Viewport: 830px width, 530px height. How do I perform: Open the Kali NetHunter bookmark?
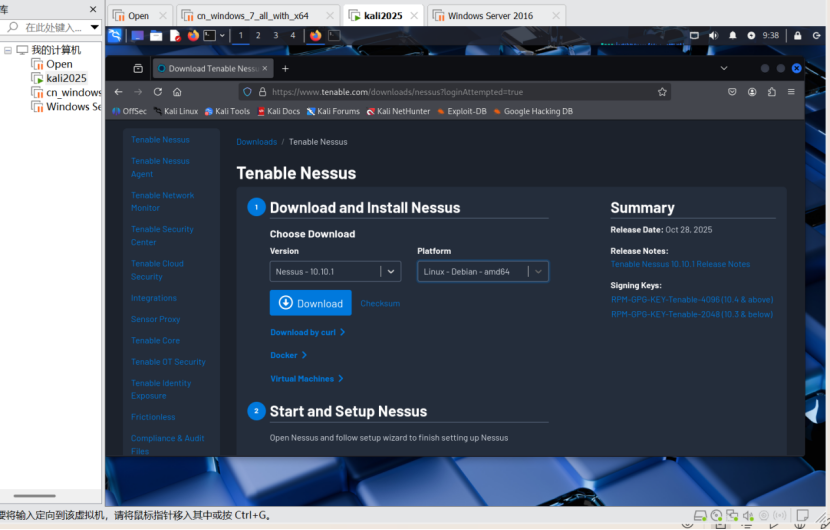399,111
